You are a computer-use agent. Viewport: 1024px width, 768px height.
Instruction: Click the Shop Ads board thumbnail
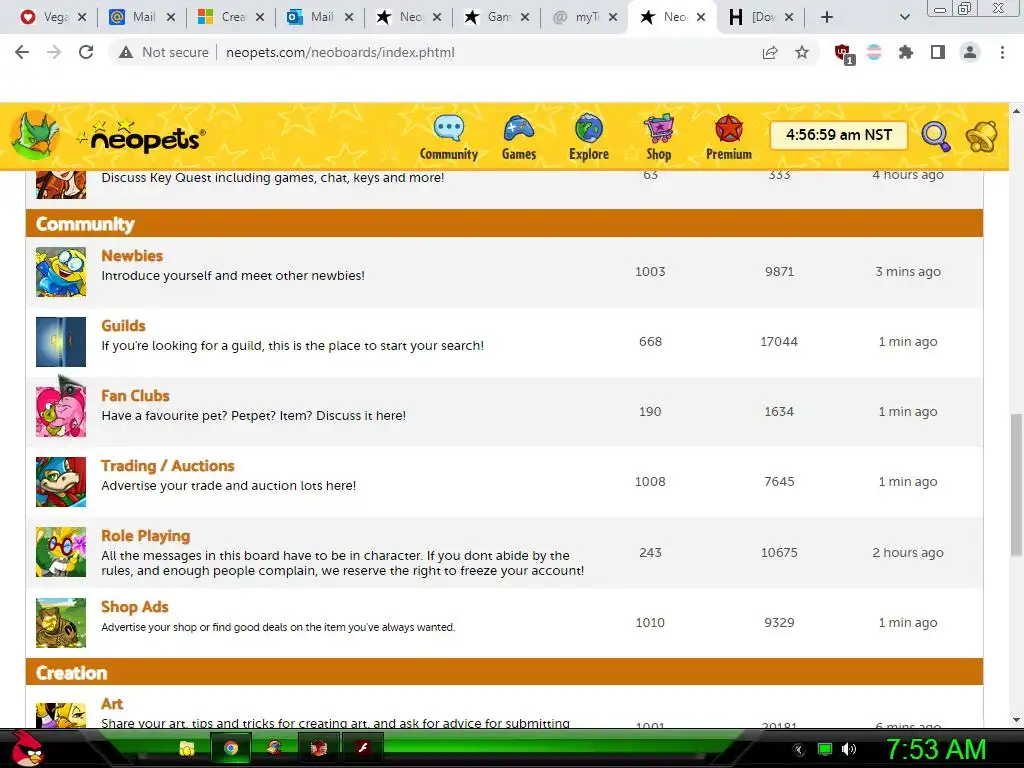pyautogui.click(x=61, y=622)
